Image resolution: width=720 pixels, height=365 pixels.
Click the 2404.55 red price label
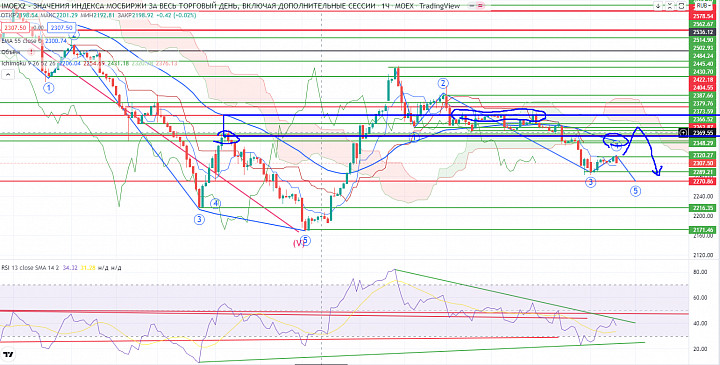click(x=704, y=88)
